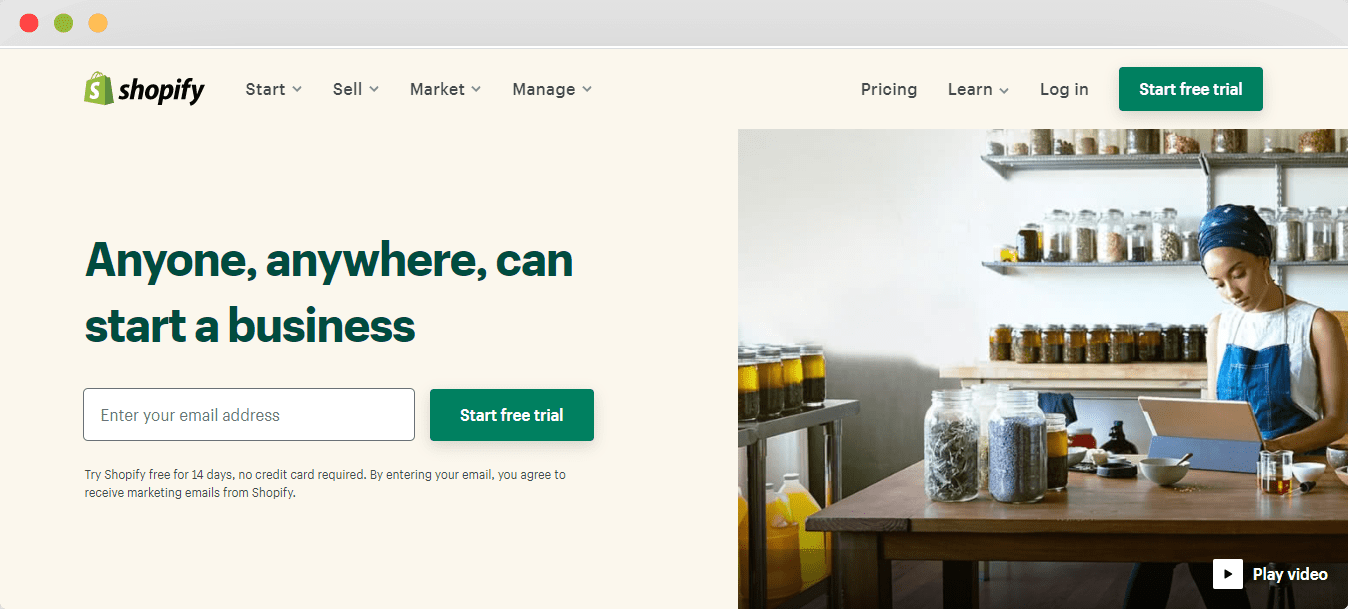Open the Log in link
The image size is (1348, 609).
(1064, 89)
